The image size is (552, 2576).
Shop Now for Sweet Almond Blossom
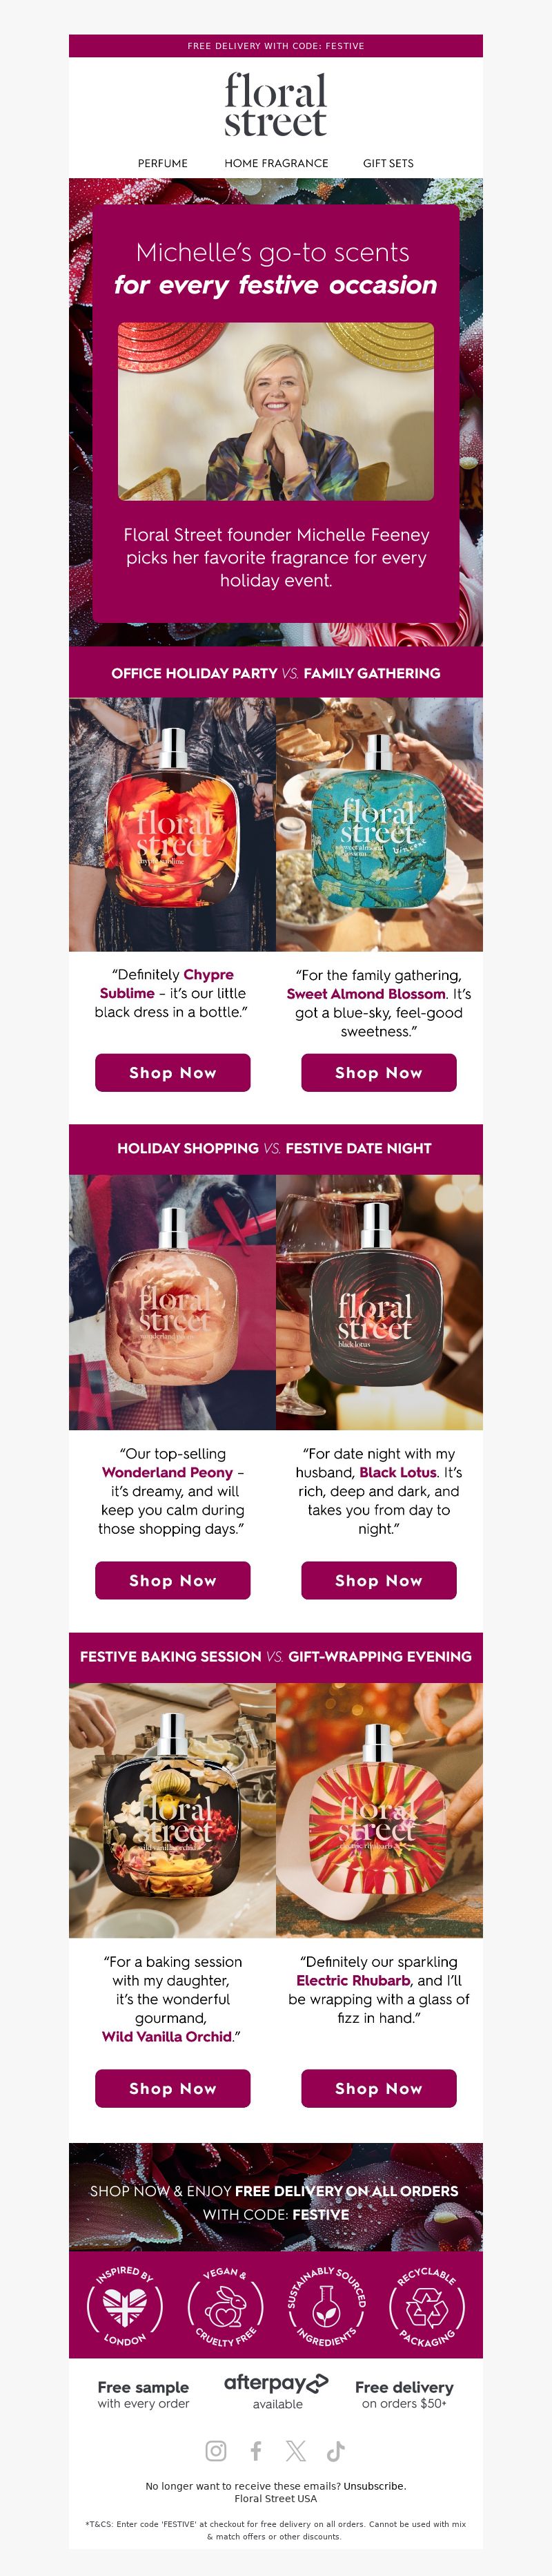pos(379,1072)
